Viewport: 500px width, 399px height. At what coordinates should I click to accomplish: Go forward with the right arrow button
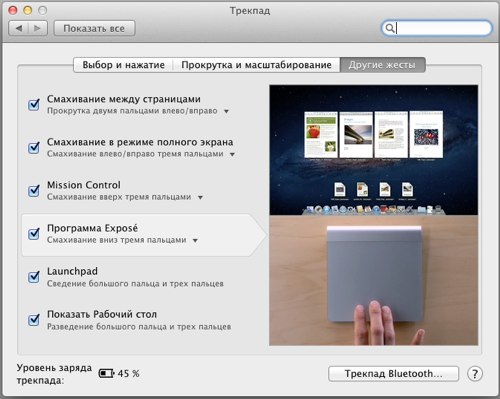pos(38,28)
